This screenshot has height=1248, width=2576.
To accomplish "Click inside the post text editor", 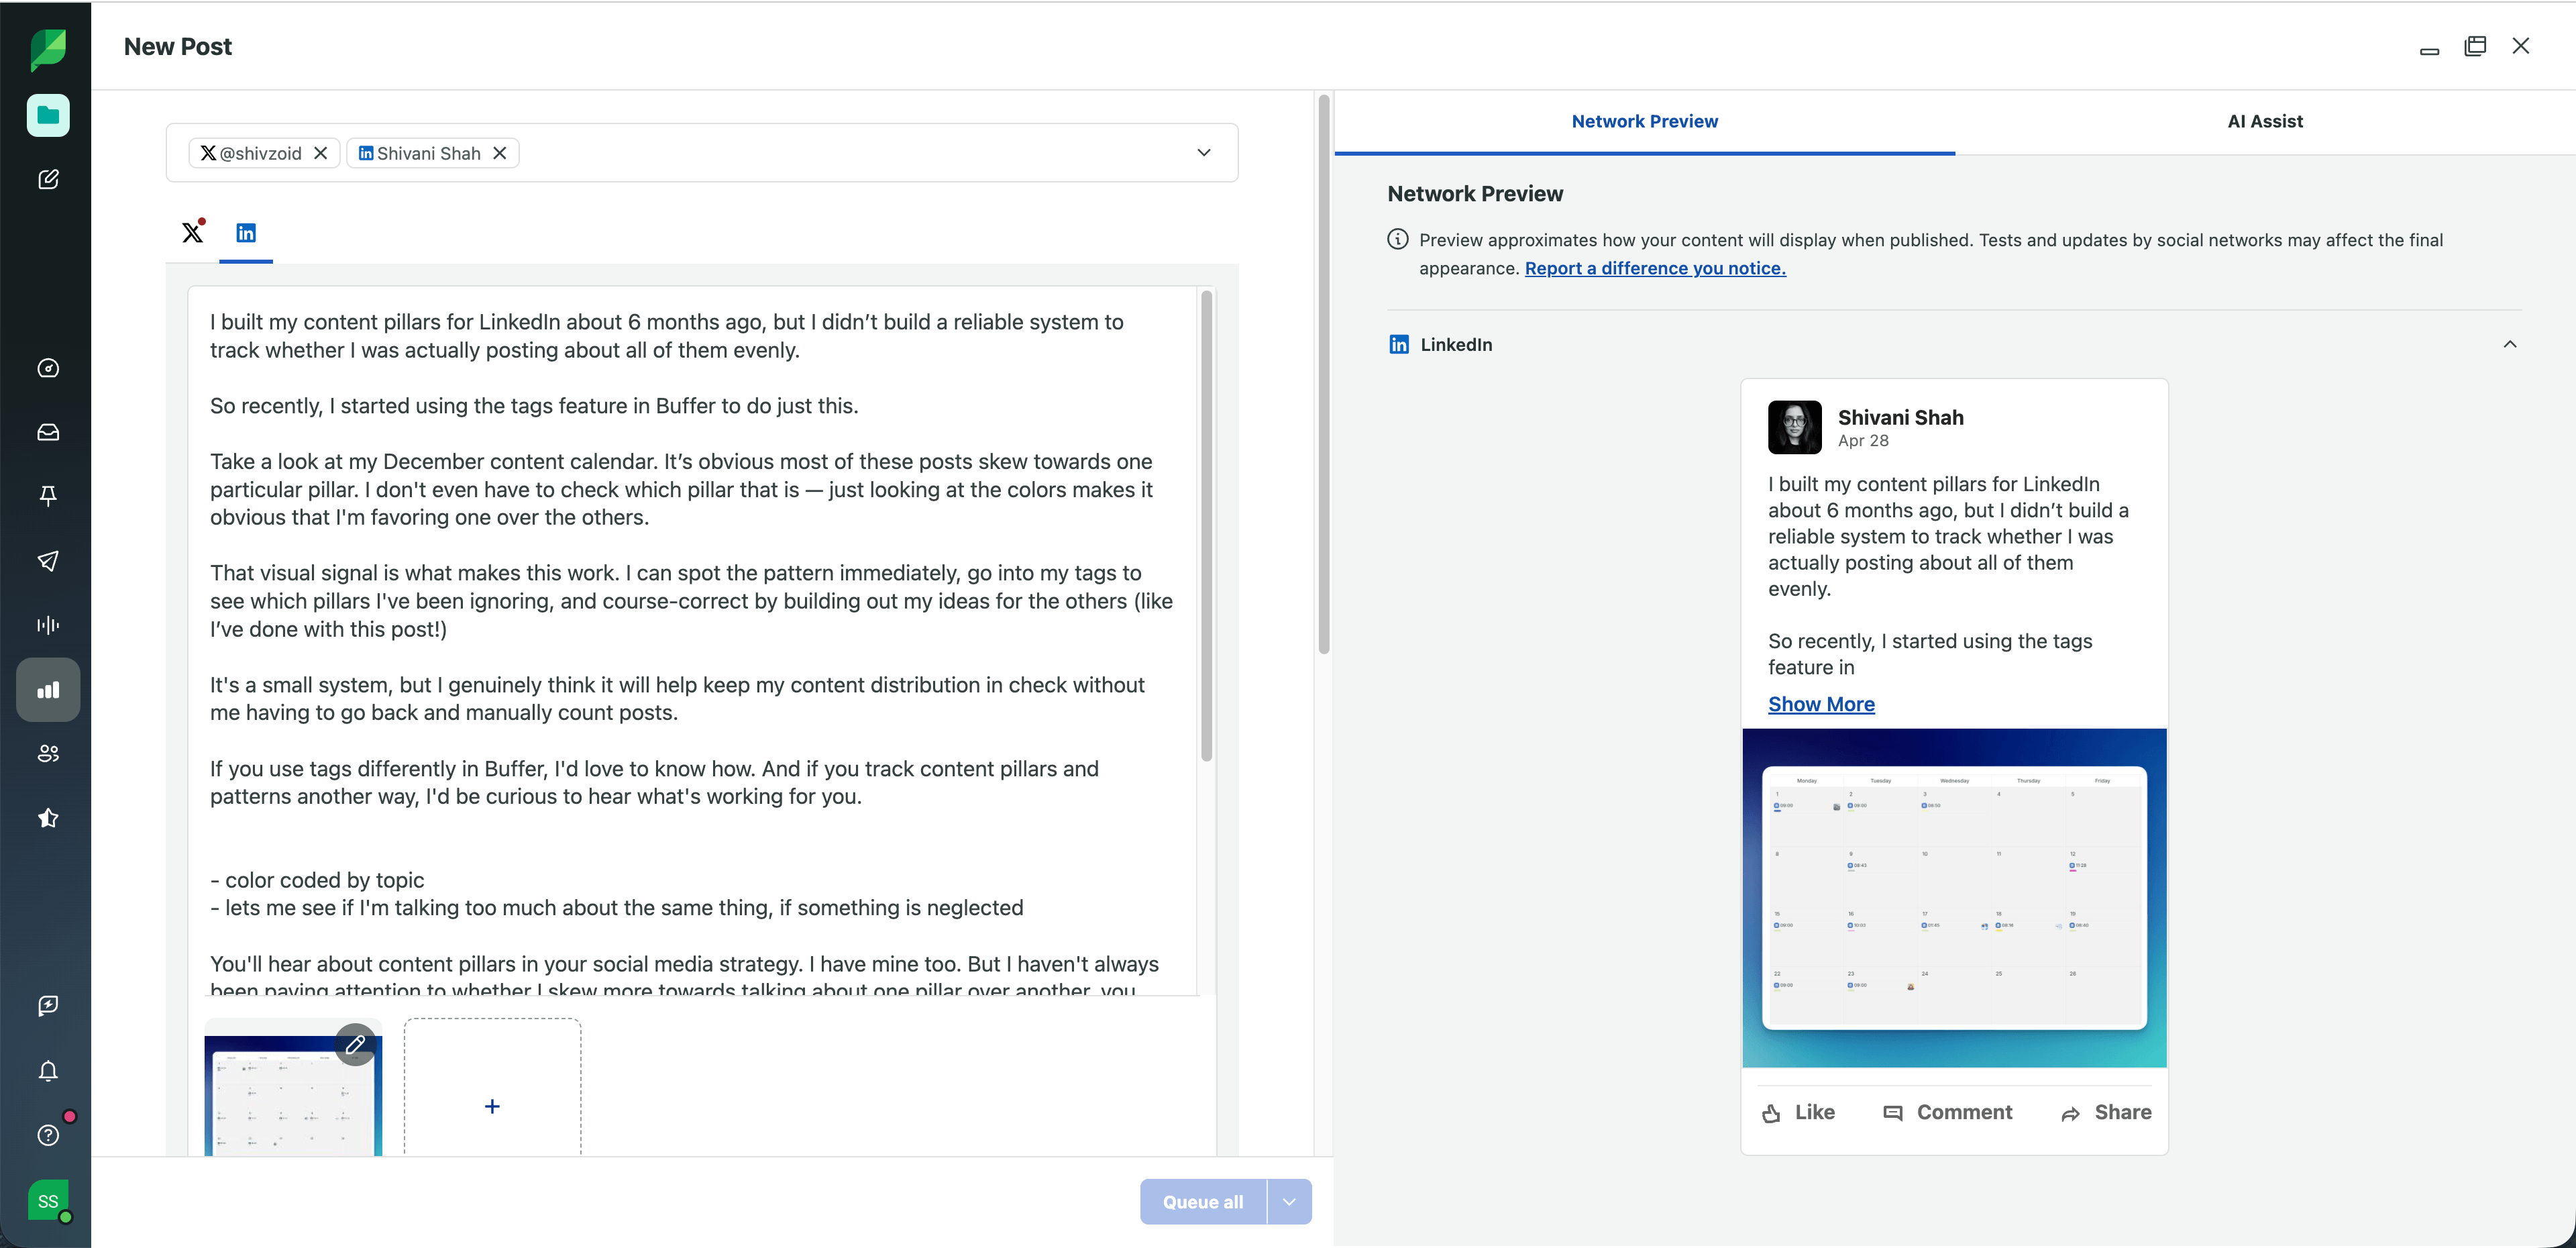I will (x=692, y=640).
